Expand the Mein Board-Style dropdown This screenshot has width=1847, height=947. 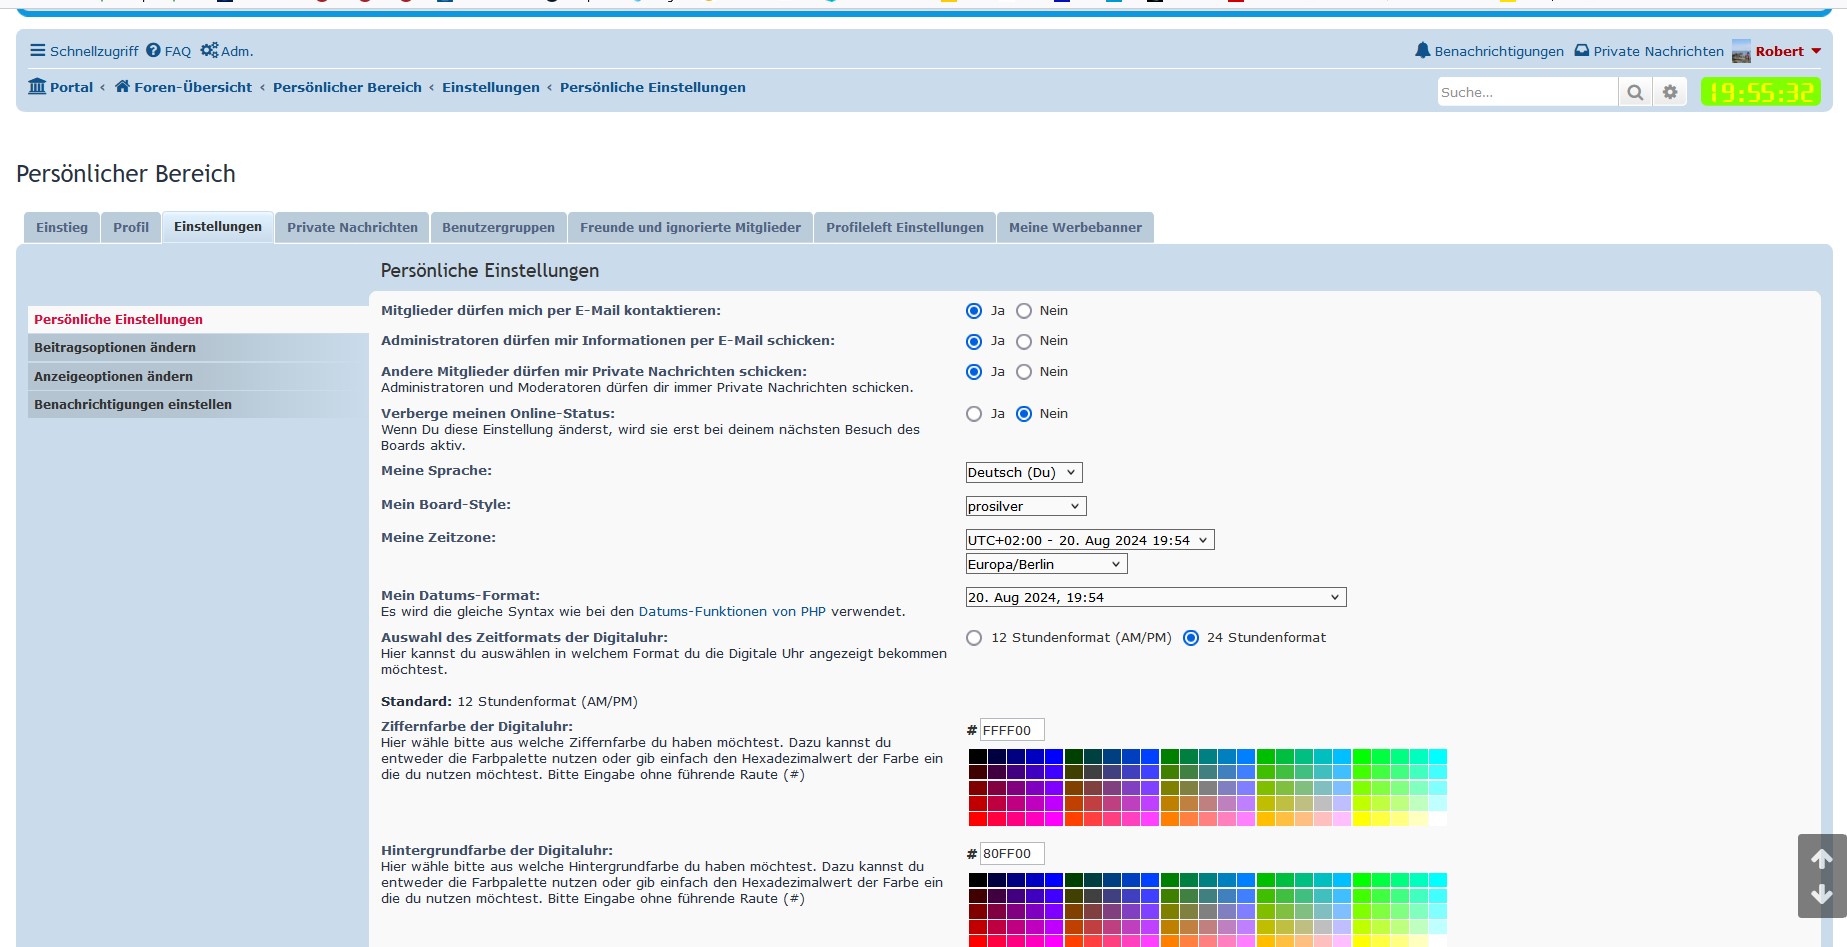coord(1025,507)
